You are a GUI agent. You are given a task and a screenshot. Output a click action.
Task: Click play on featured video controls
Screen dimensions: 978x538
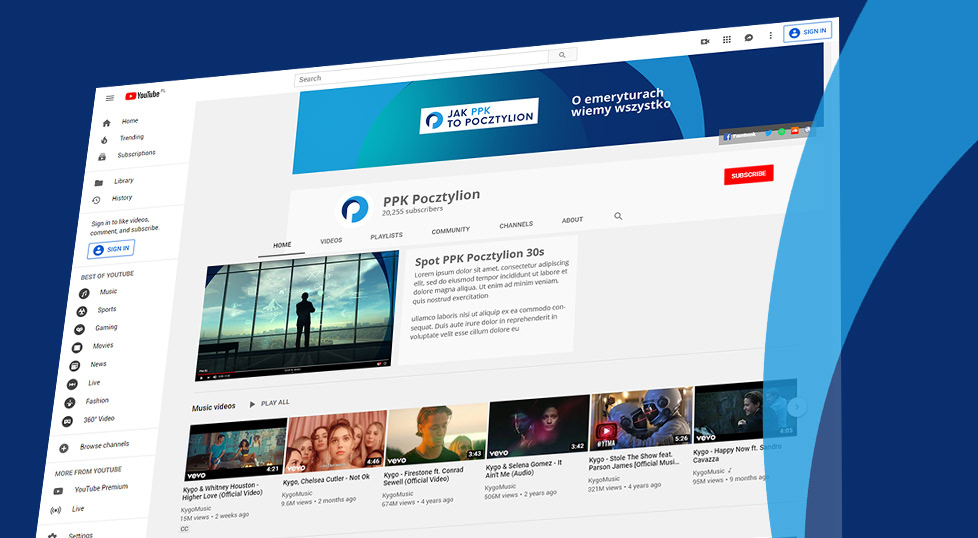click(201, 378)
